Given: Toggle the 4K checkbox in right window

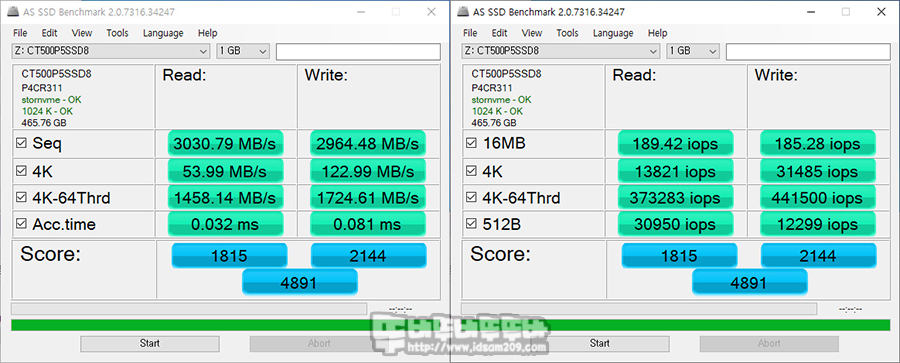Looking at the screenshot, I should pos(471,171).
